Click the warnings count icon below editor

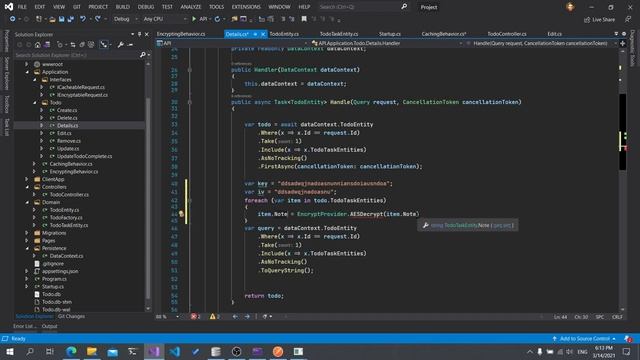(x=213, y=316)
